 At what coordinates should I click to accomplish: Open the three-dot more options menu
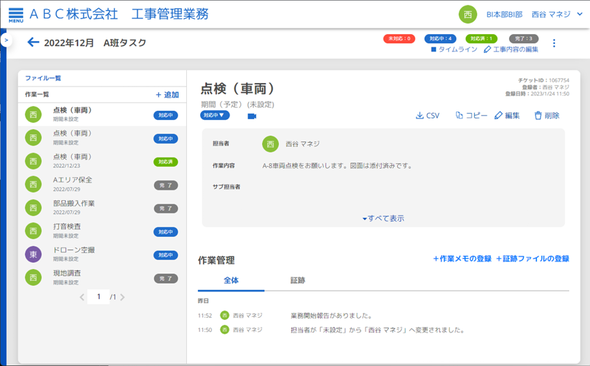click(x=554, y=43)
